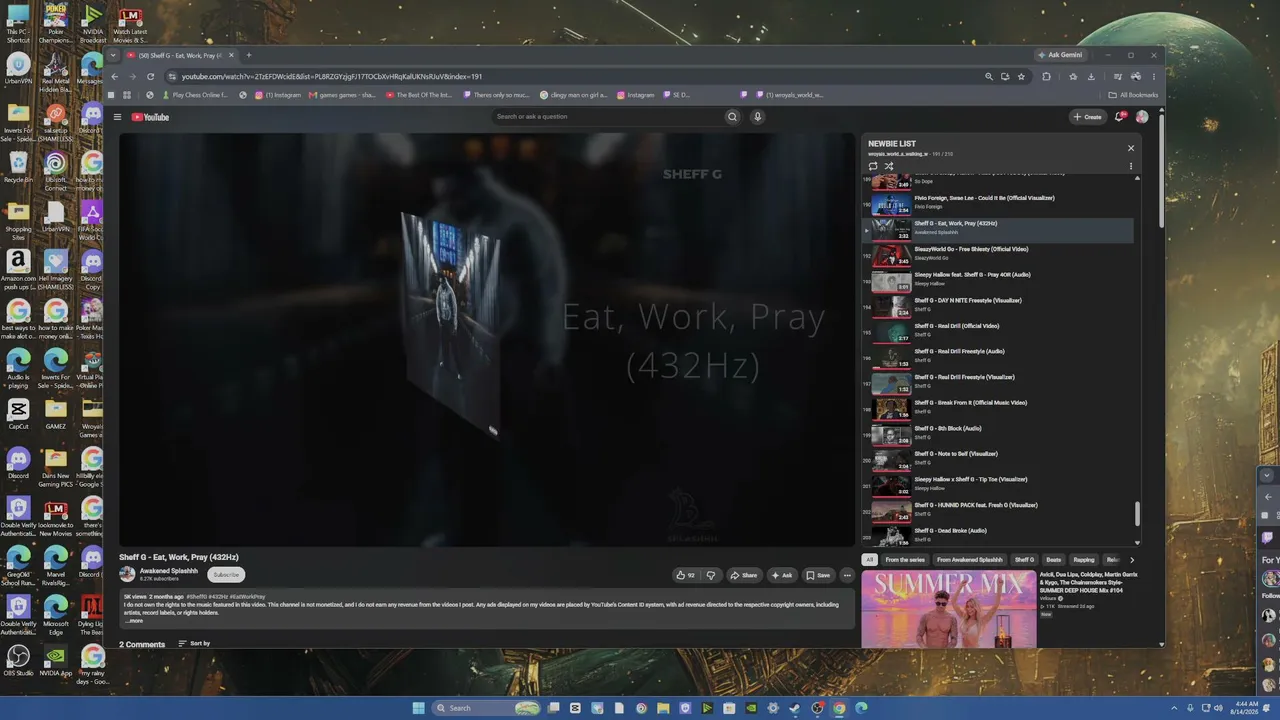Open All Bookmarks folder

coord(1133,95)
